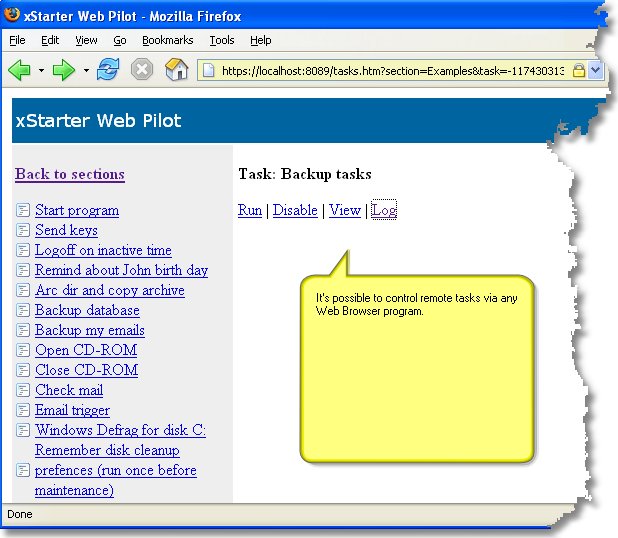Click the View link for Backup tasks
The width and height of the screenshot is (618, 538).
pyautogui.click(x=345, y=210)
